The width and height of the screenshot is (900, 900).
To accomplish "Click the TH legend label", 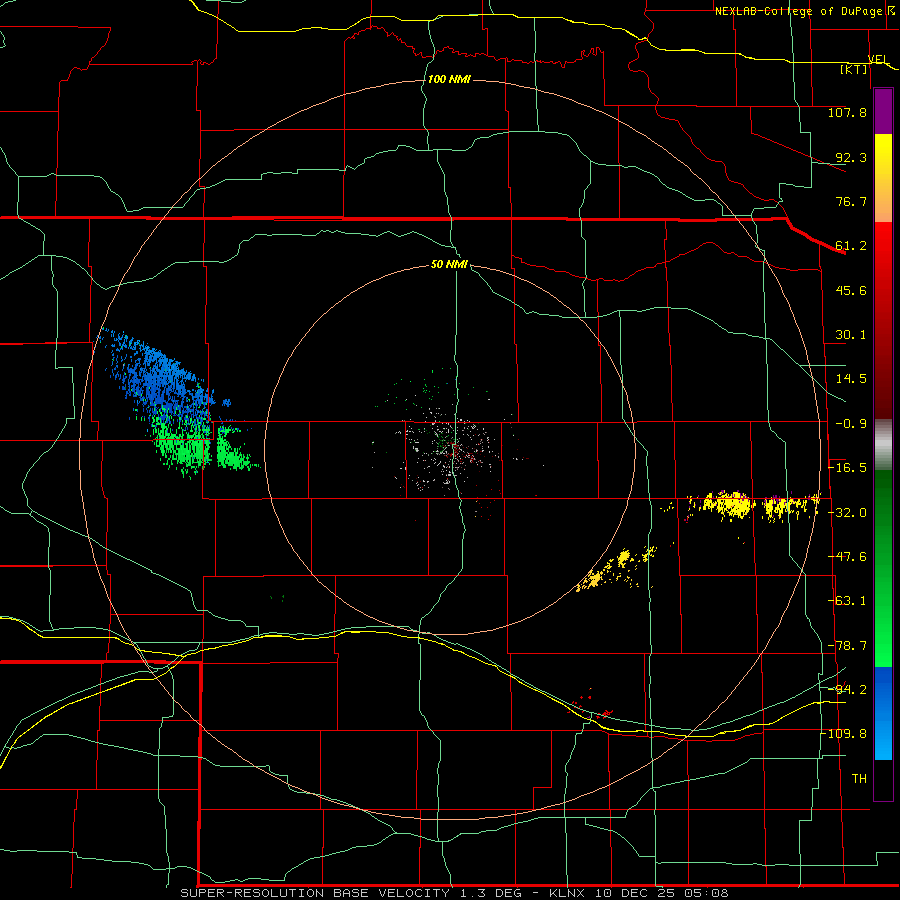I will [x=859, y=779].
